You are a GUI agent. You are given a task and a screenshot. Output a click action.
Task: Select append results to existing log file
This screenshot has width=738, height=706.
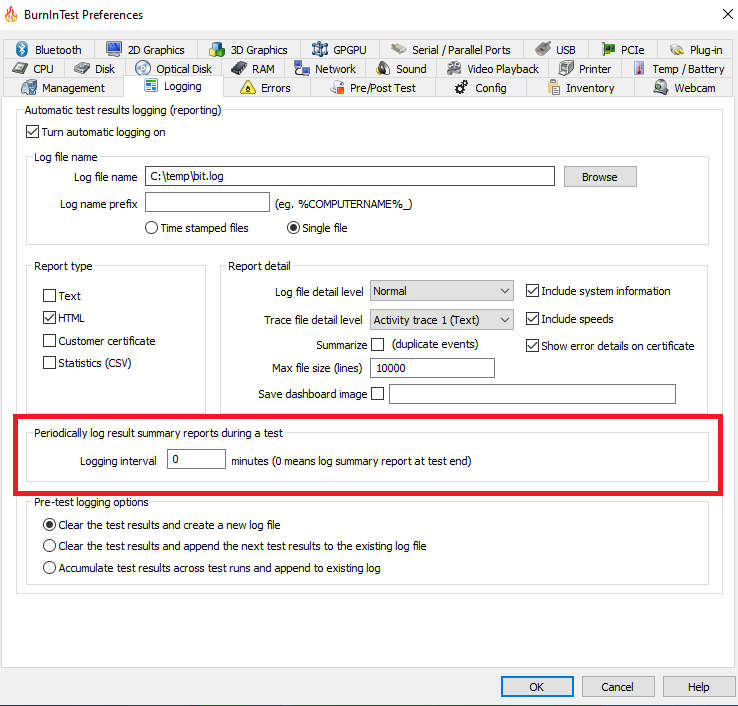click(x=49, y=546)
